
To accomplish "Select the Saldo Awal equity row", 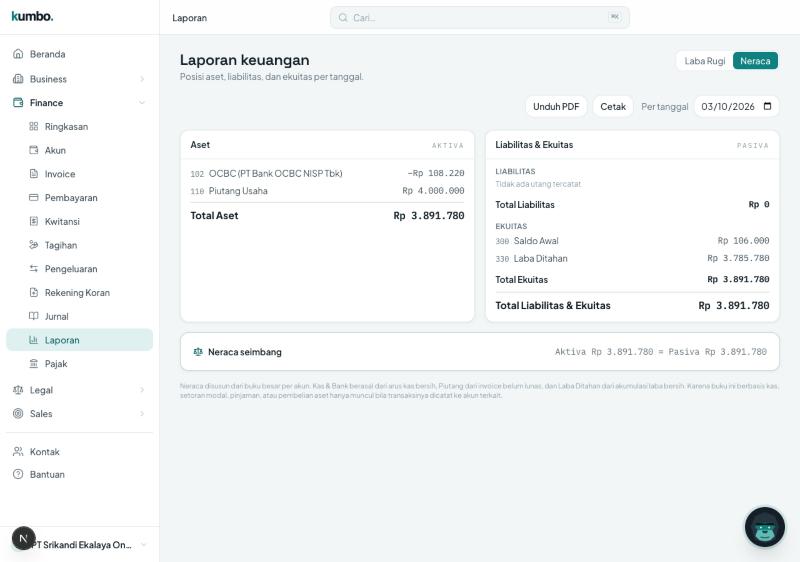I will [632, 241].
